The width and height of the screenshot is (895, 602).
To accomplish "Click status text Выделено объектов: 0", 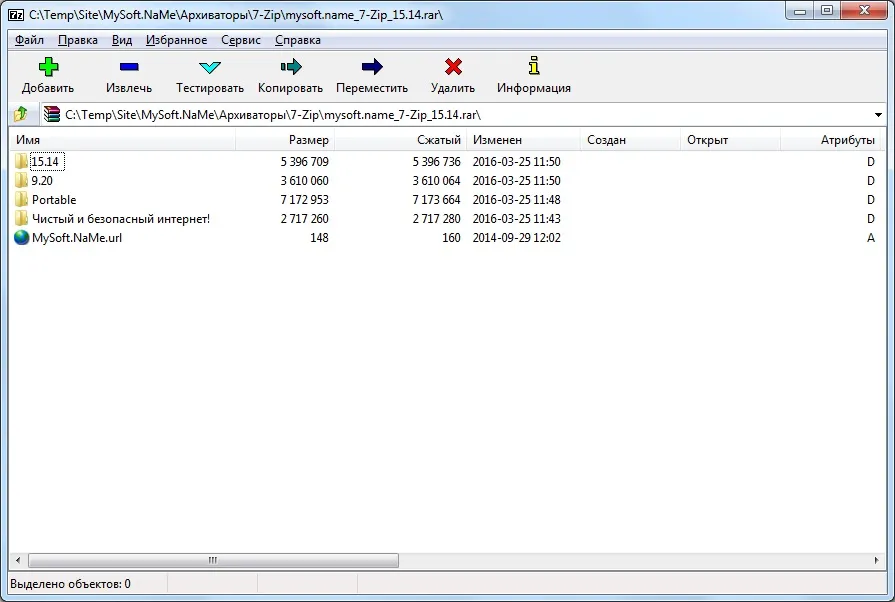I will [70, 584].
